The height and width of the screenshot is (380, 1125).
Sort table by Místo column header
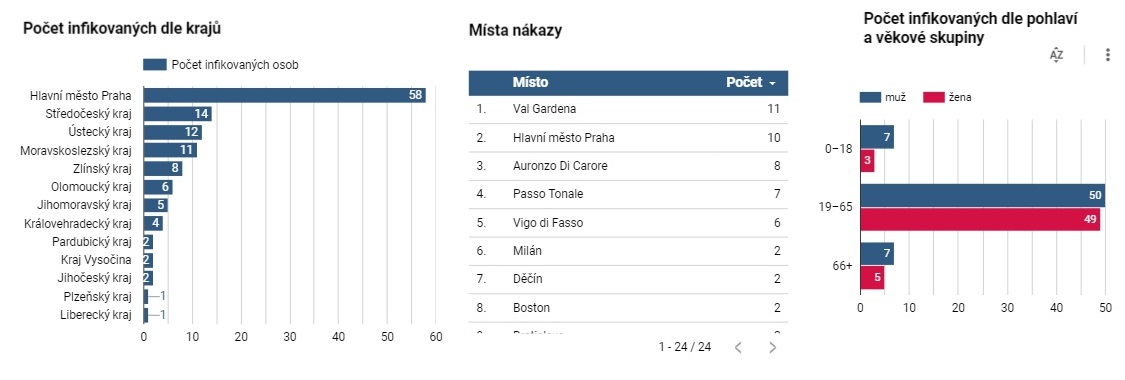point(530,82)
